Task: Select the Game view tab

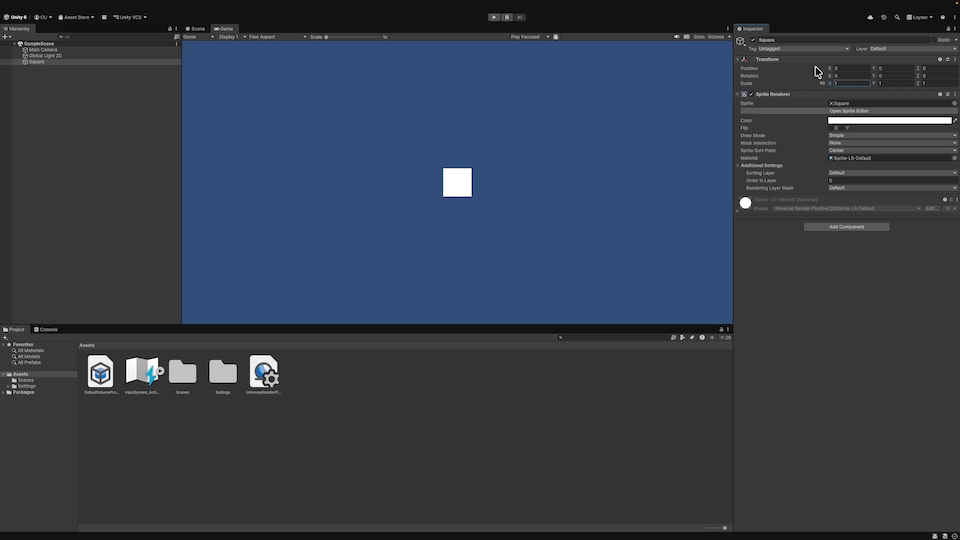Action: coord(223,29)
